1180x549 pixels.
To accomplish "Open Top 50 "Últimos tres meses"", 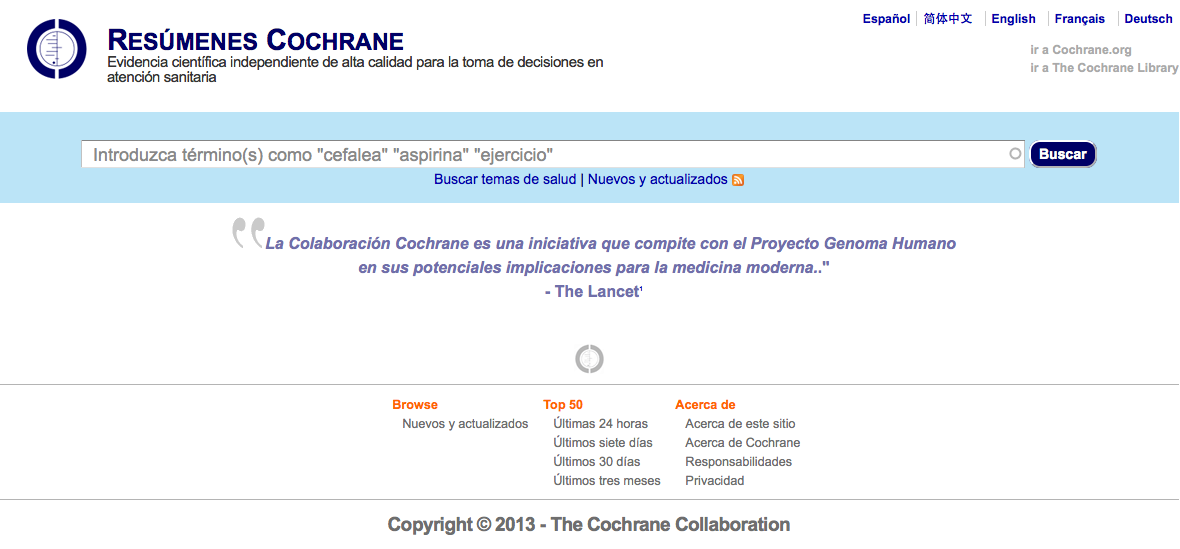I will [607, 480].
